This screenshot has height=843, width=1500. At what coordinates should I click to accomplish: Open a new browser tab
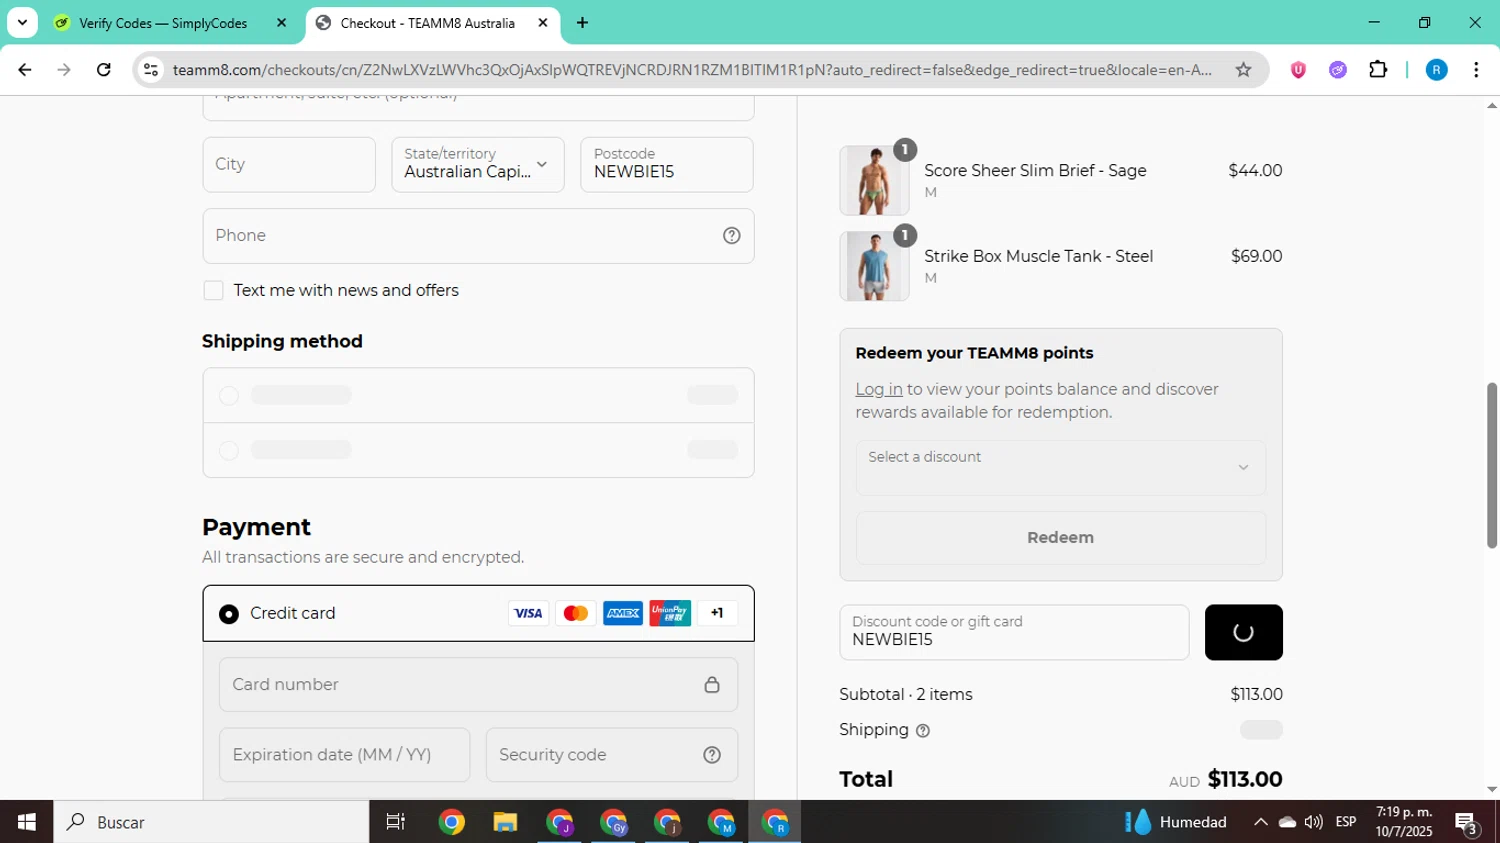[582, 22]
